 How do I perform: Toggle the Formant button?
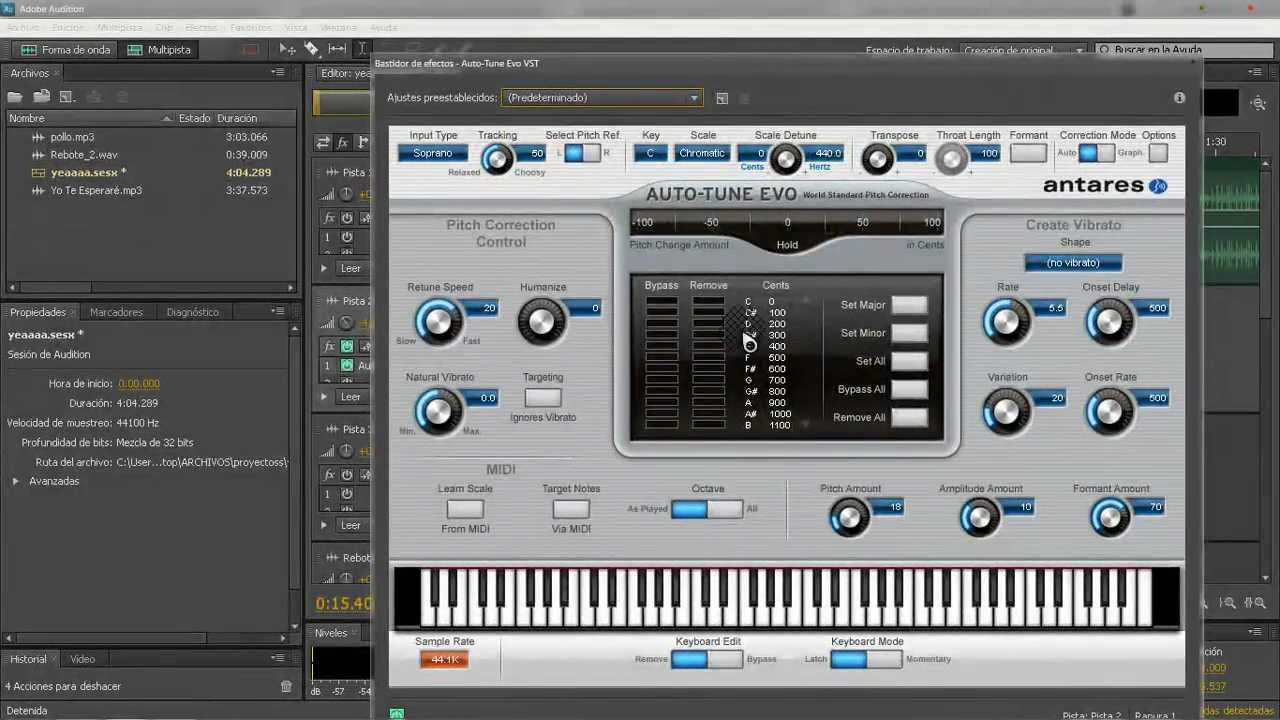(x=1028, y=153)
